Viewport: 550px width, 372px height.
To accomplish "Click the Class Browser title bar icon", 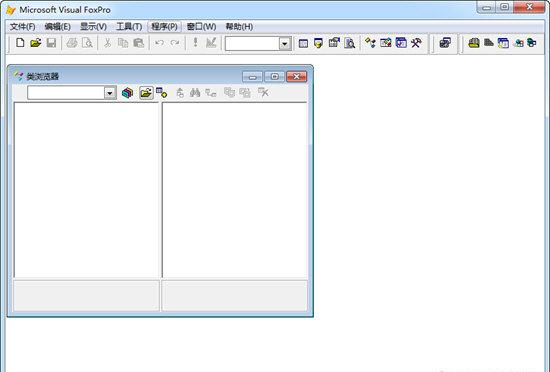I will tap(18, 76).
